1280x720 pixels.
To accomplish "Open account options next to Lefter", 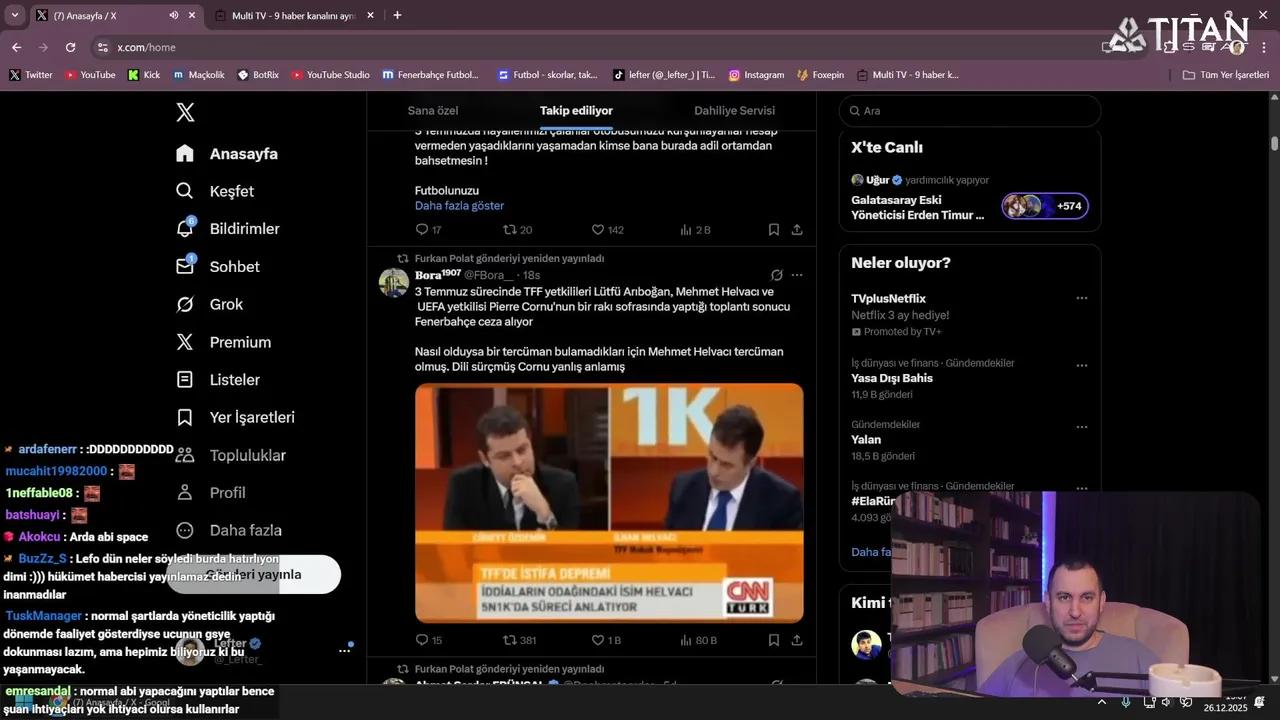I will pyautogui.click(x=344, y=650).
